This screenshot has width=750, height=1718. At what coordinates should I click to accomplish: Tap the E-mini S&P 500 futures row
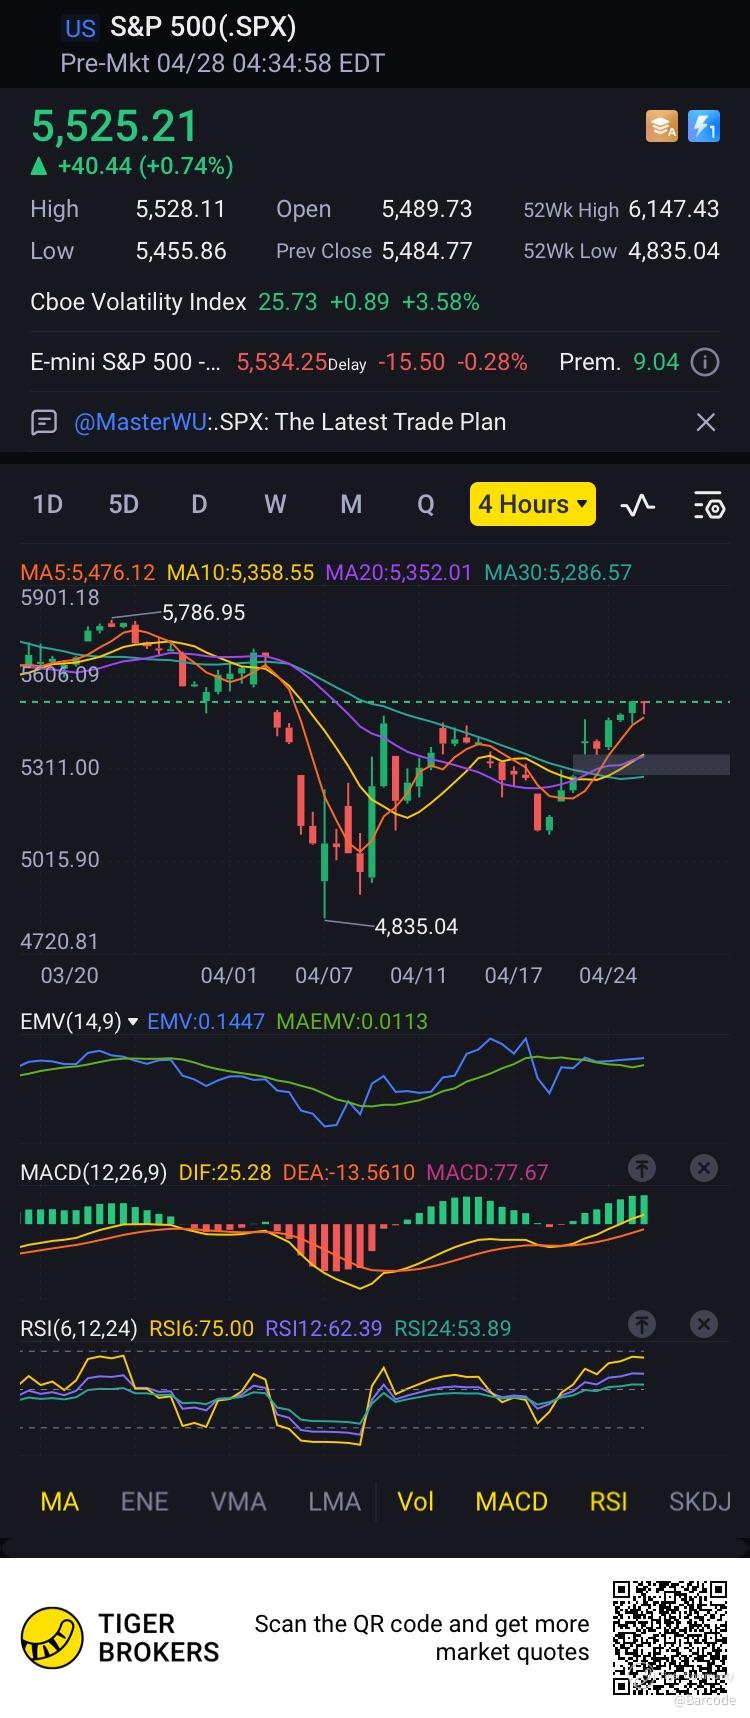click(x=375, y=362)
